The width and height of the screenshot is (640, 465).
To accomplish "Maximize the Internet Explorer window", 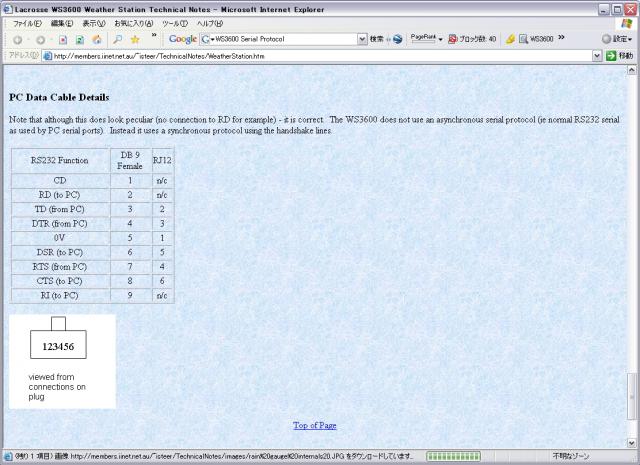I will [618, 9].
